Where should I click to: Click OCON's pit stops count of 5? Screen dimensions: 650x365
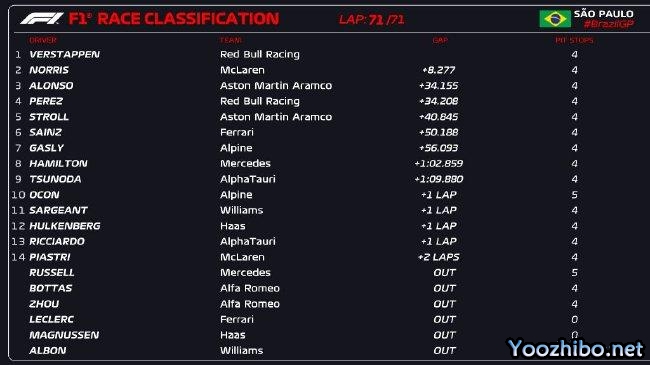pyautogui.click(x=574, y=195)
